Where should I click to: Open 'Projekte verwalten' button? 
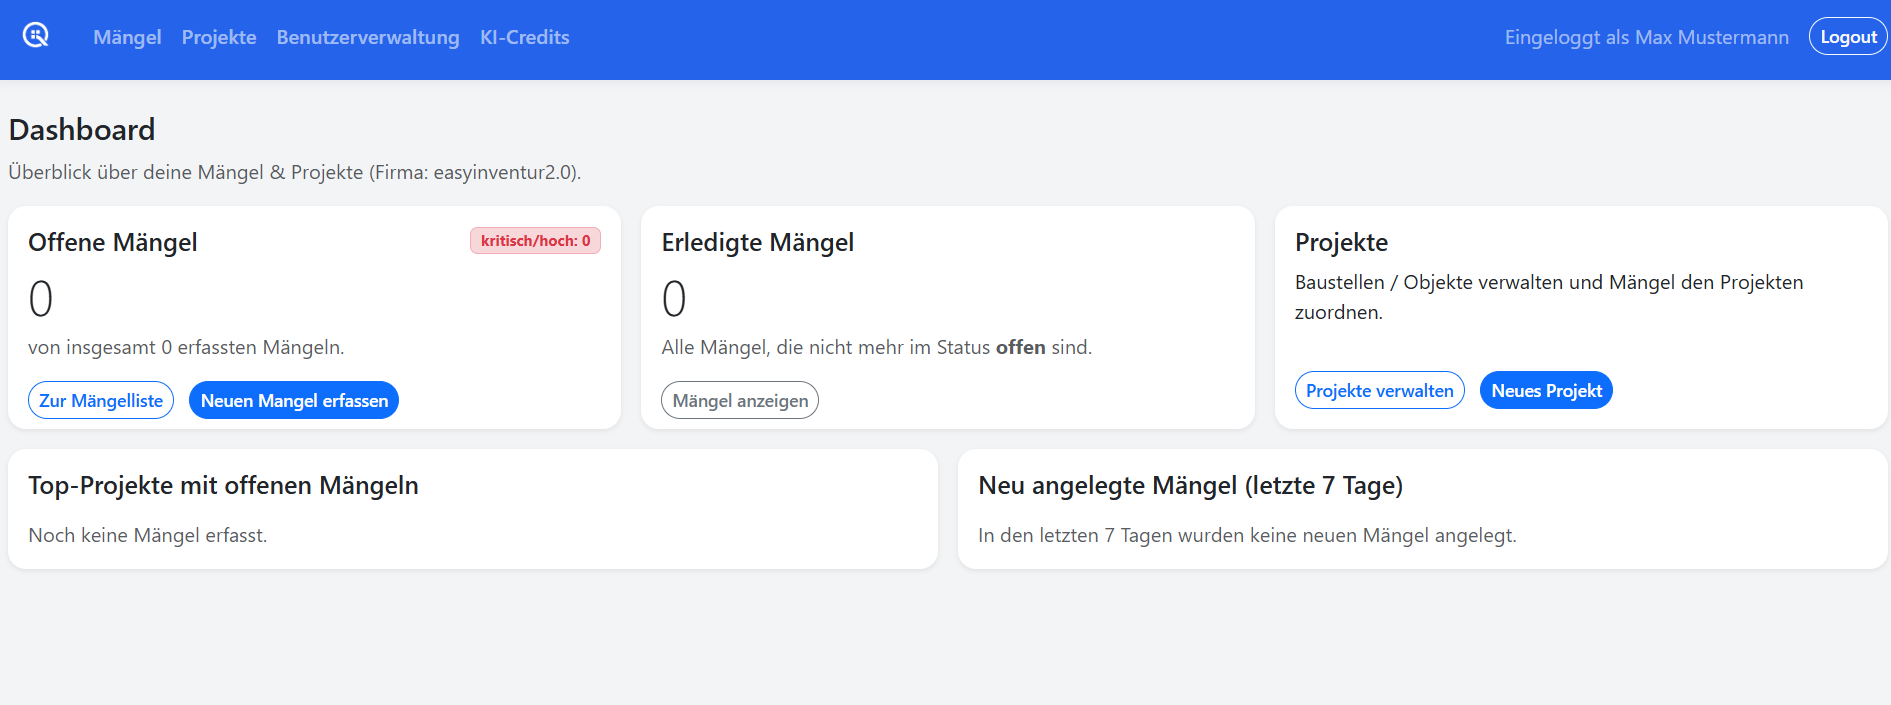click(x=1379, y=391)
